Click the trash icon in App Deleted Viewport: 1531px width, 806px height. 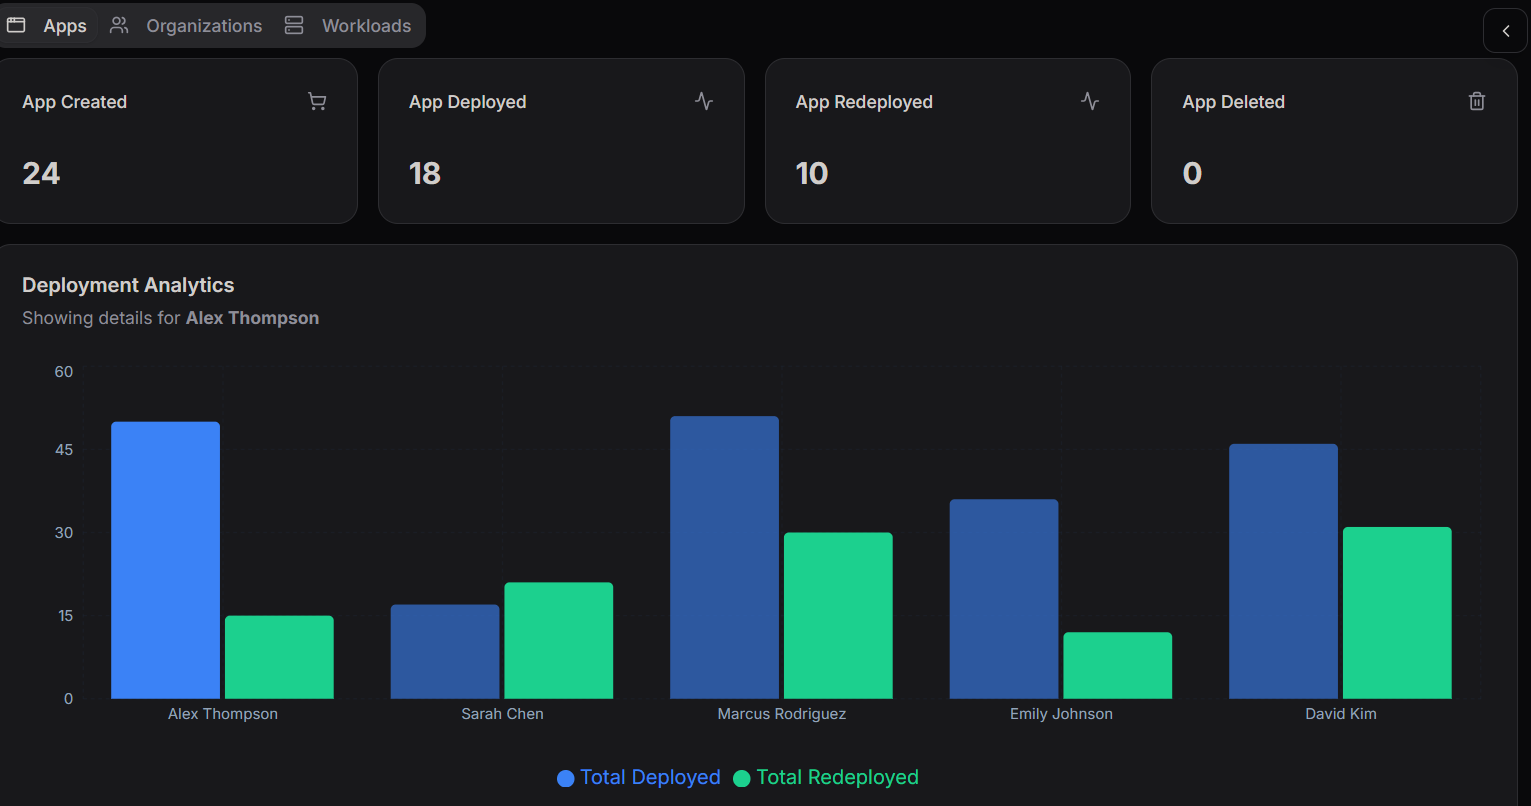(1476, 101)
